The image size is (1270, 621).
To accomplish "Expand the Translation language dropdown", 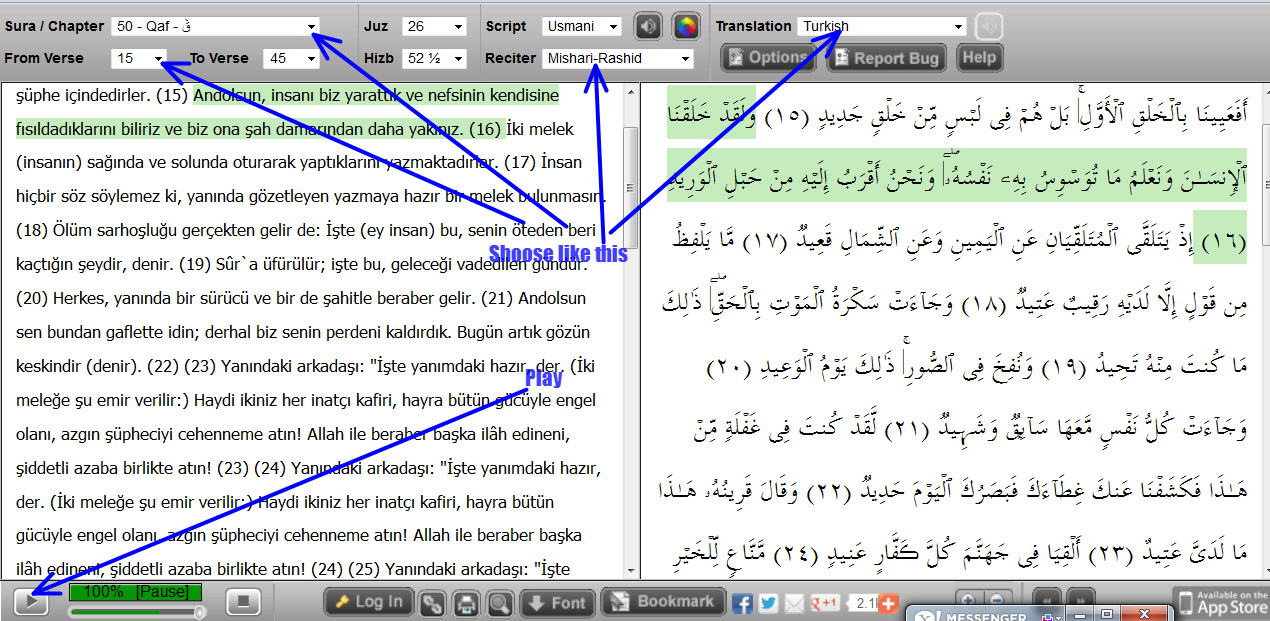I will (x=882, y=27).
